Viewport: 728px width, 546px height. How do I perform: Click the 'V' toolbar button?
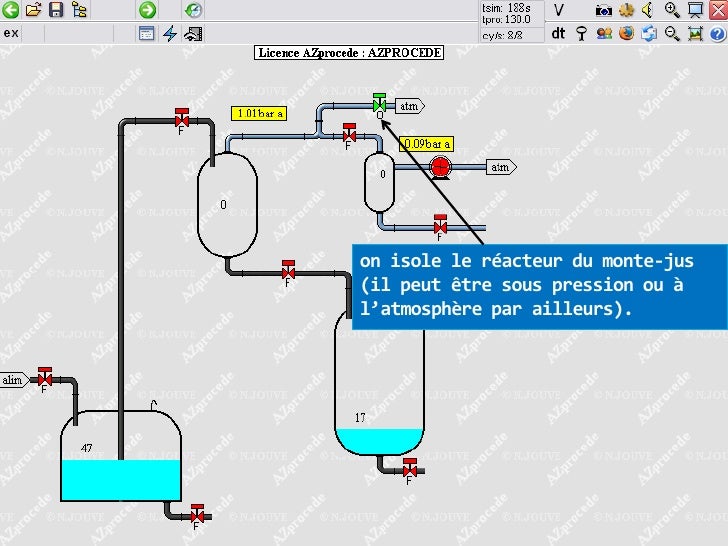(559, 10)
